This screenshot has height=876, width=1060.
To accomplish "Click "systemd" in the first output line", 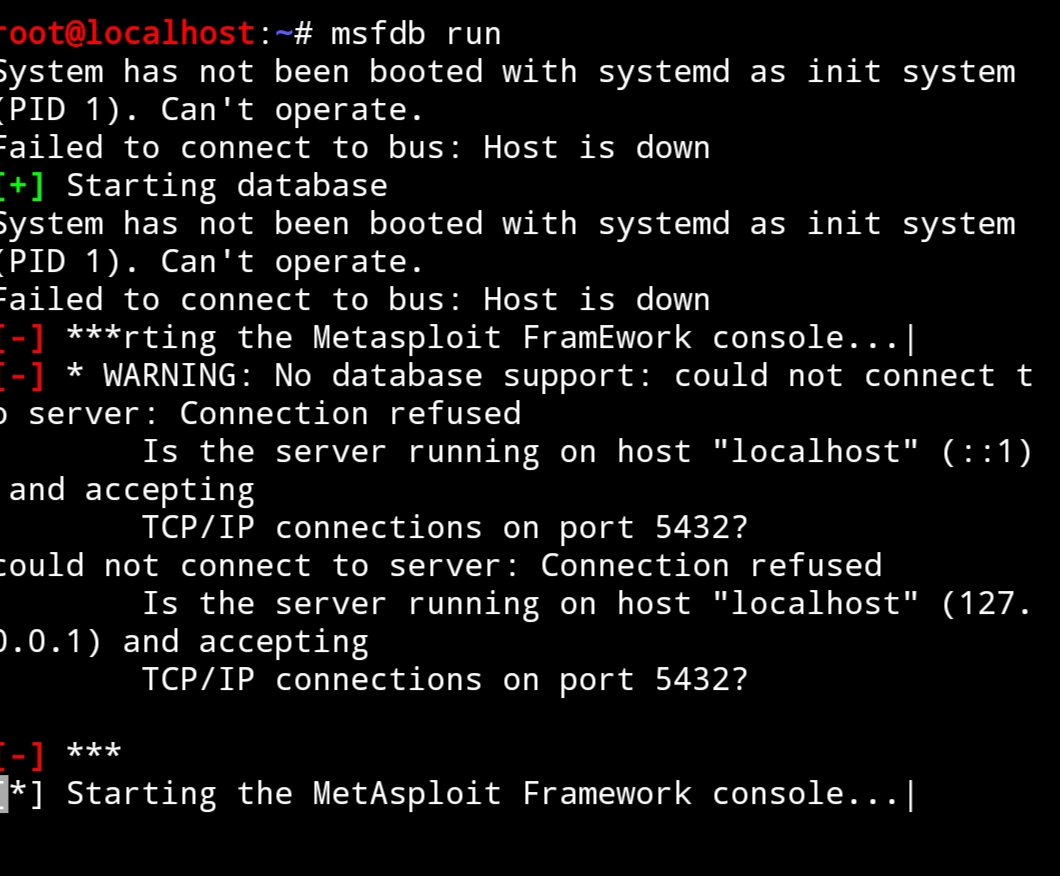I will 663,72.
